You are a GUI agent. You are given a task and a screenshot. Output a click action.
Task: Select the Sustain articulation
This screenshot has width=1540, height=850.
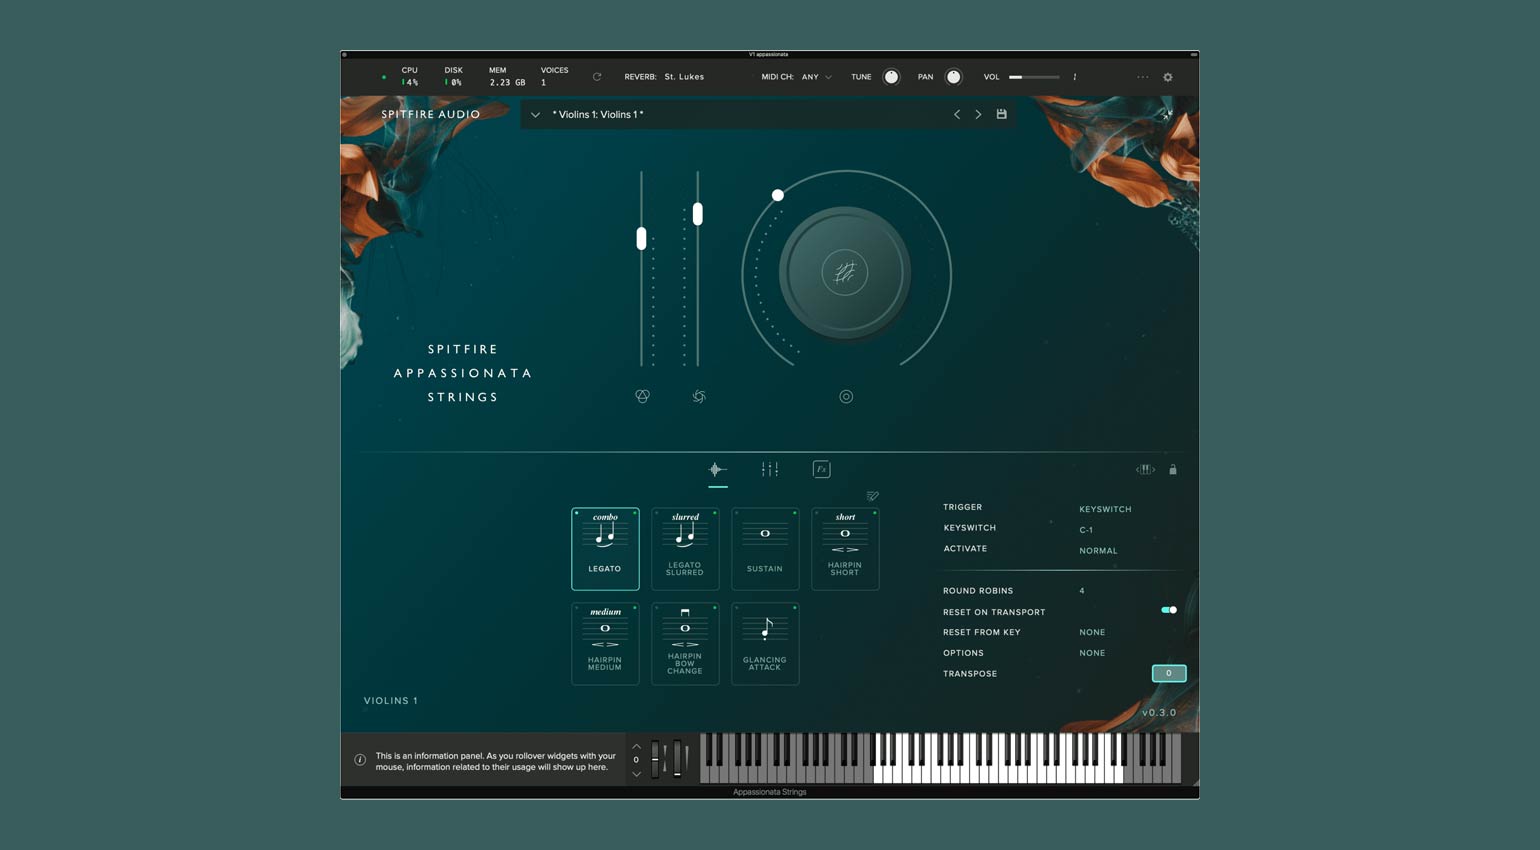765,548
